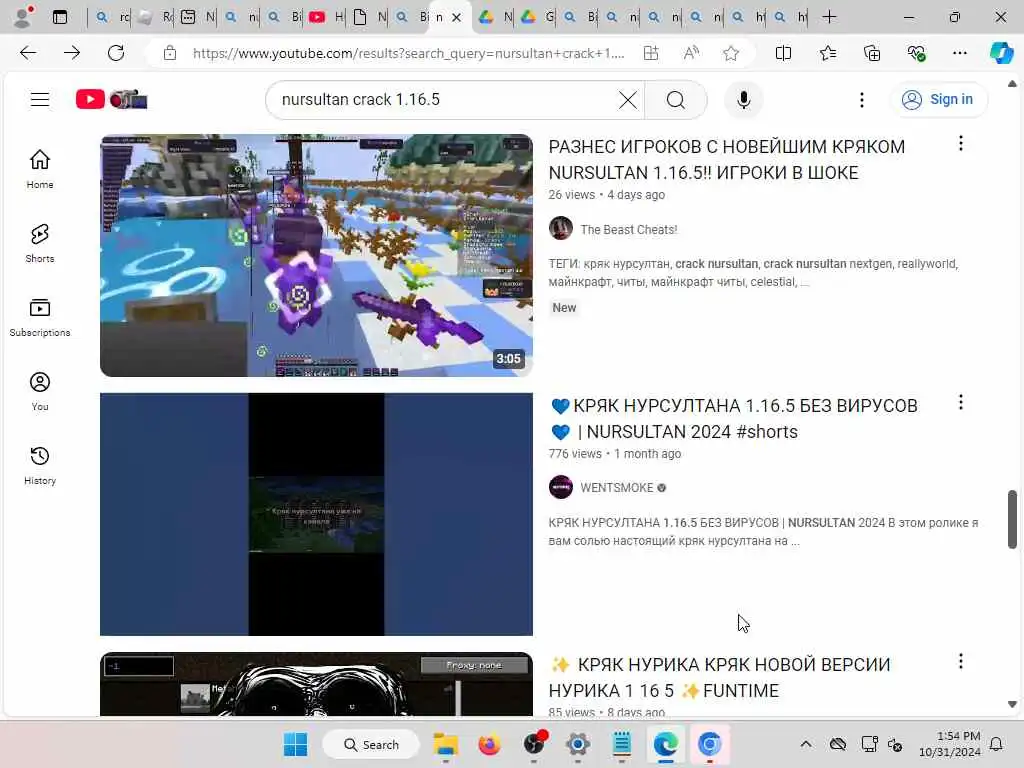Go to Home in sidebar
The image size is (1024, 768).
point(40,168)
